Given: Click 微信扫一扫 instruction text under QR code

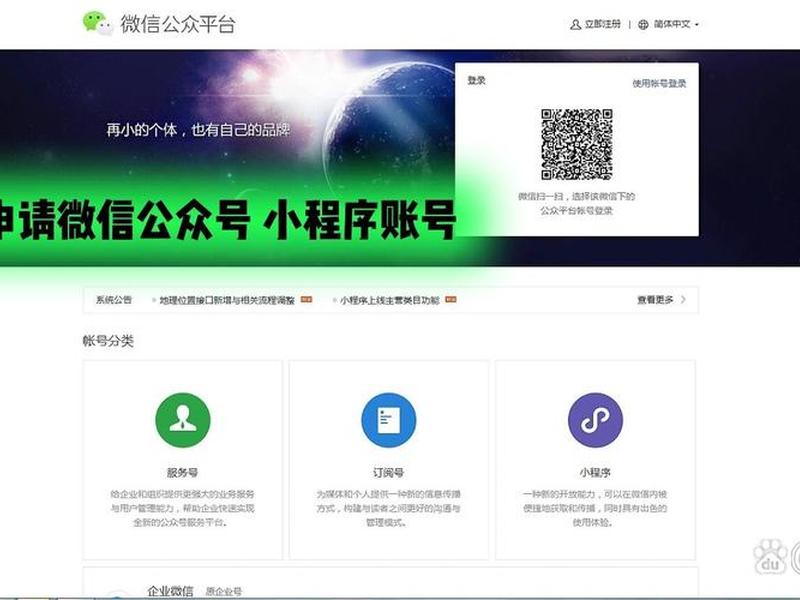Looking at the screenshot, I should coord(577,203).
